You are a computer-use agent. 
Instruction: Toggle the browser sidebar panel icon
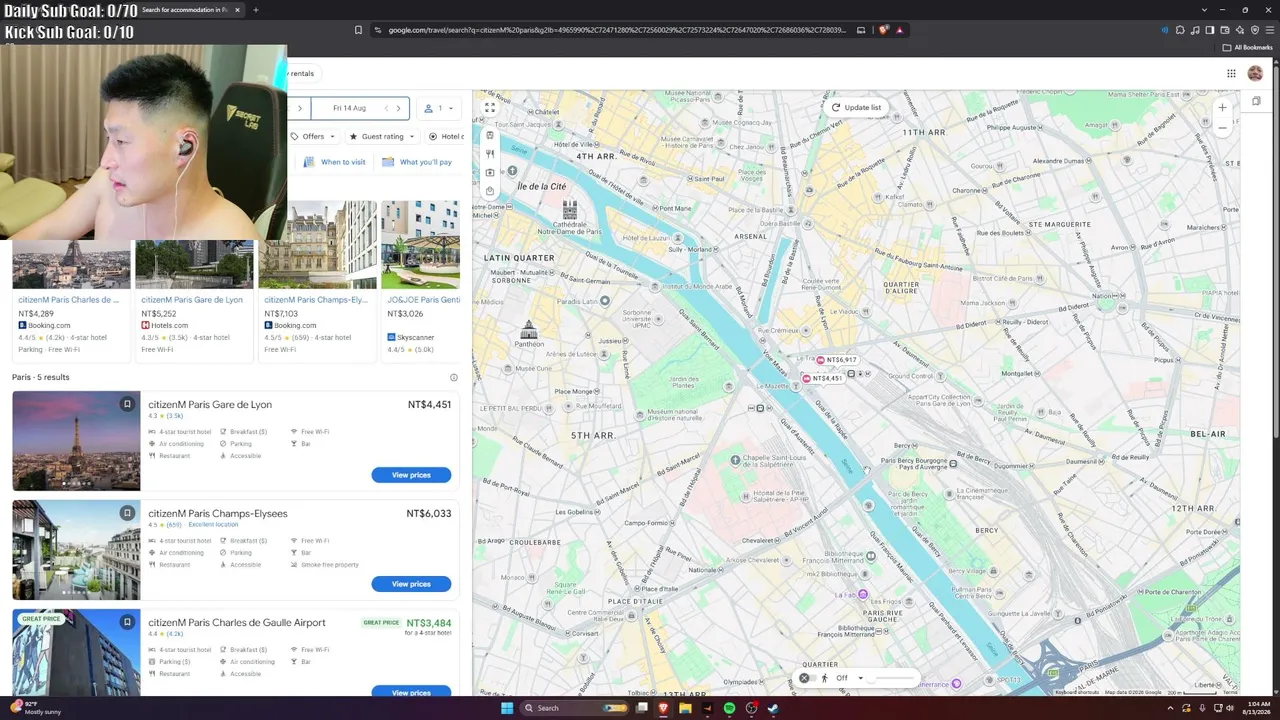point(1210,30)
